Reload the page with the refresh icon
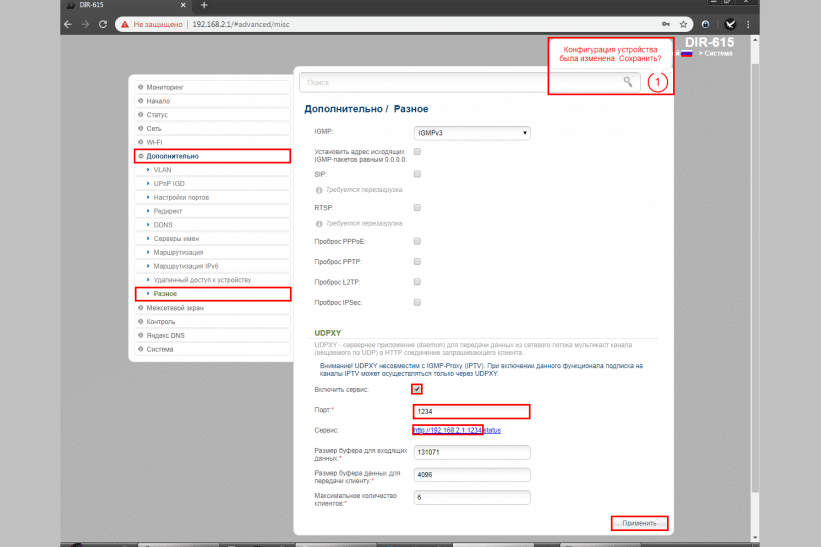The height and width of the screenshot is (547, 821). tap(102, 23)
